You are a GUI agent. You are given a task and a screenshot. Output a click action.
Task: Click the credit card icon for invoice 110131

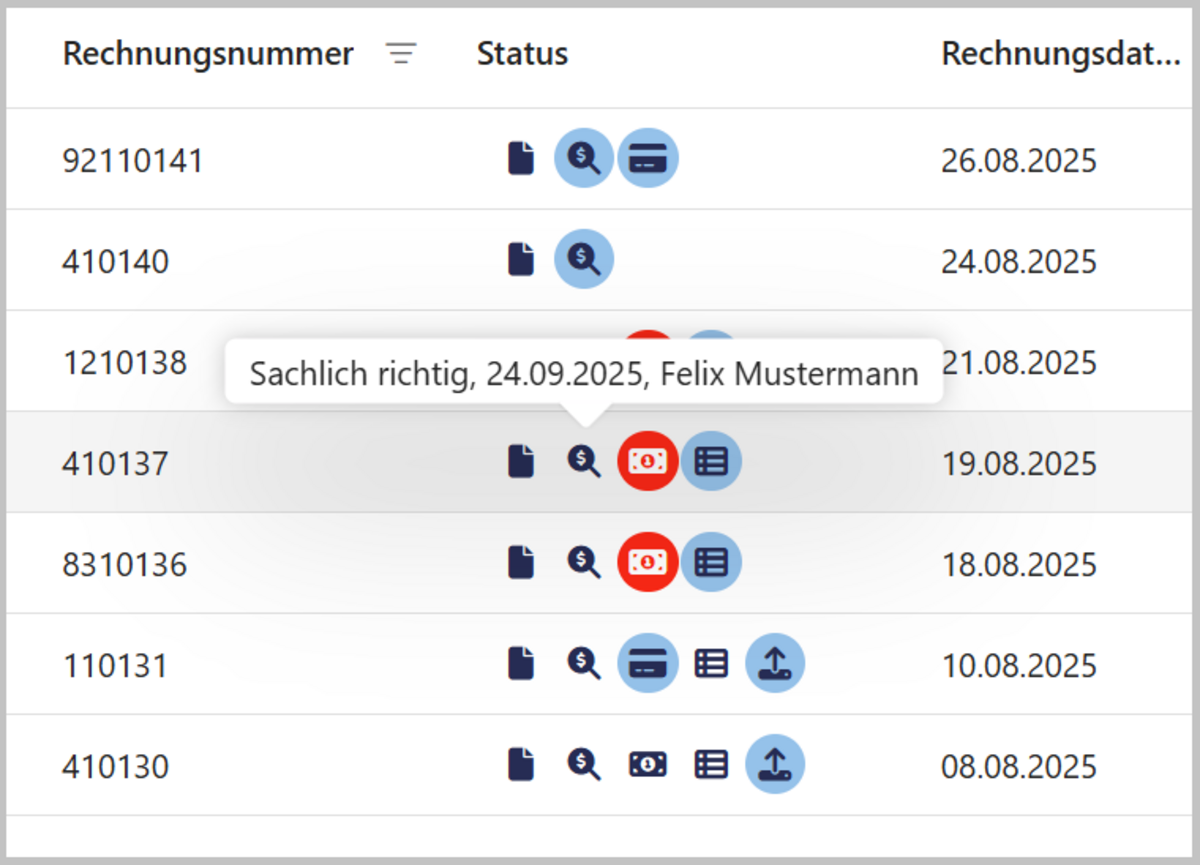(x=647, y=664)
